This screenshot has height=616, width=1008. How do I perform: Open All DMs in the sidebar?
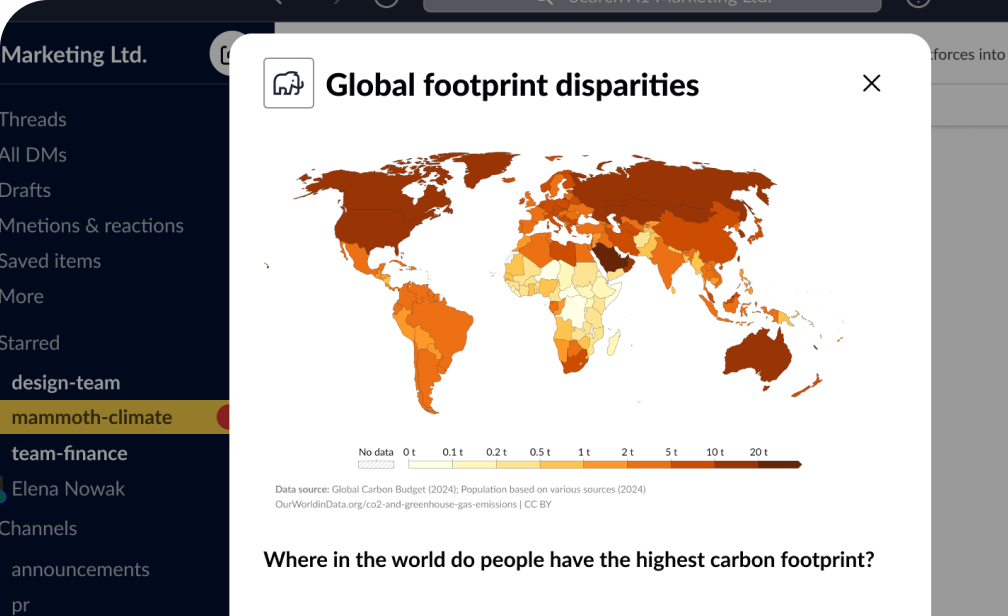(33, 155)
